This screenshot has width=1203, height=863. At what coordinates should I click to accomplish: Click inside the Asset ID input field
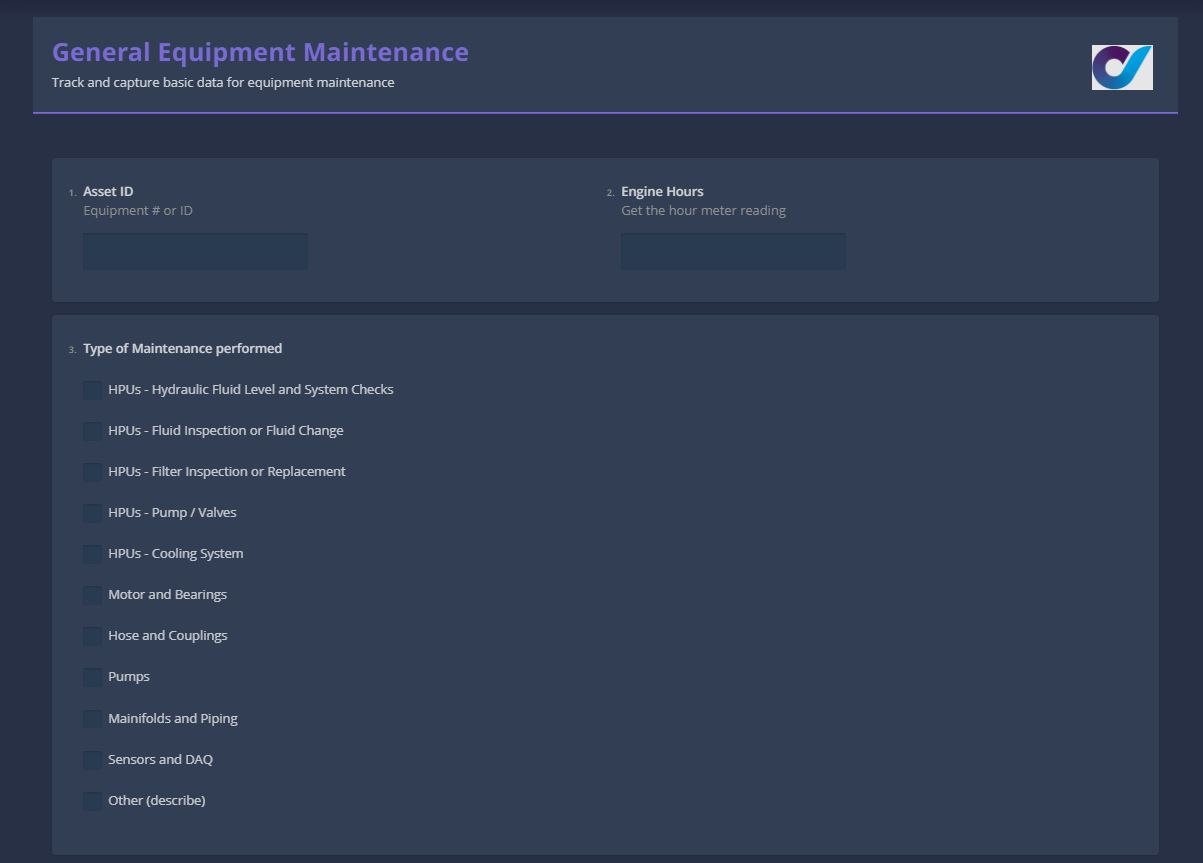(x=194, y=251)
